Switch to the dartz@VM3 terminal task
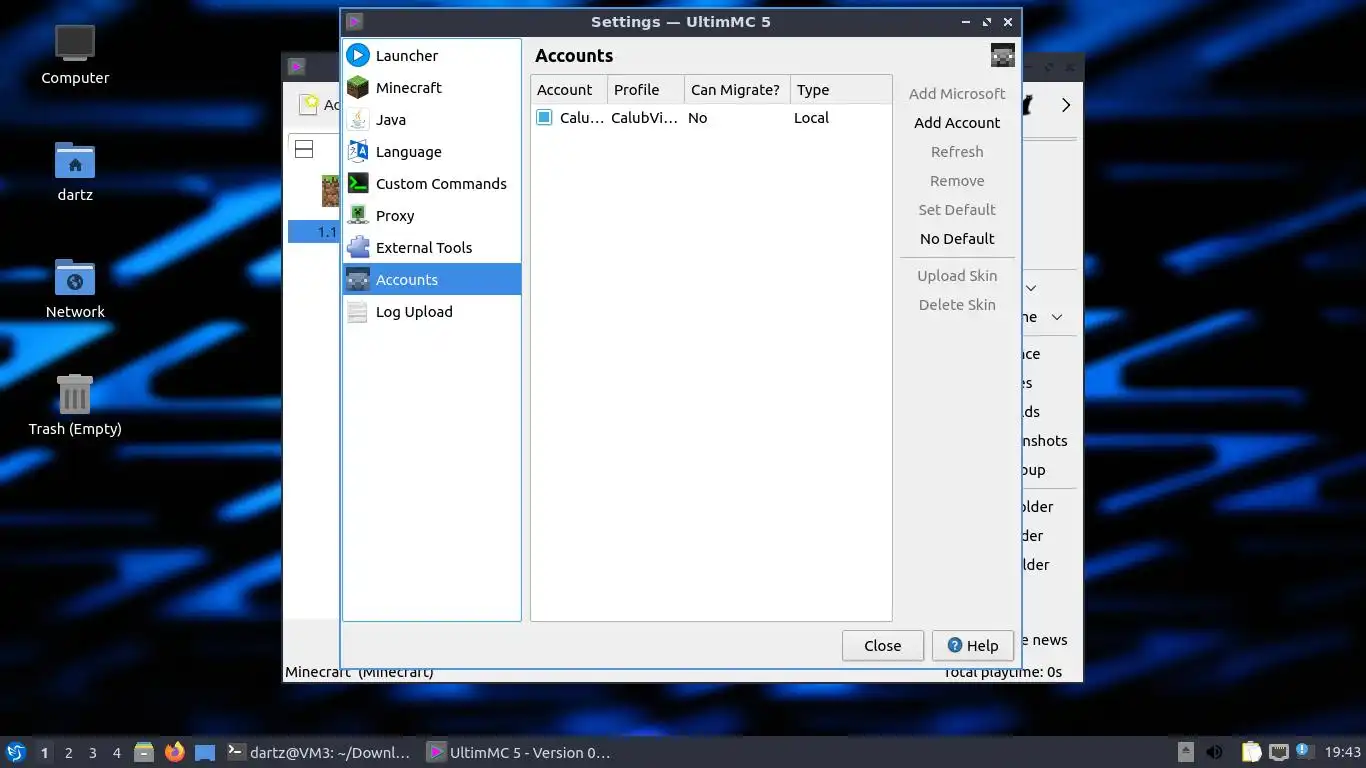This screenshot has width=1366, height=768. (x=319, y=753)
